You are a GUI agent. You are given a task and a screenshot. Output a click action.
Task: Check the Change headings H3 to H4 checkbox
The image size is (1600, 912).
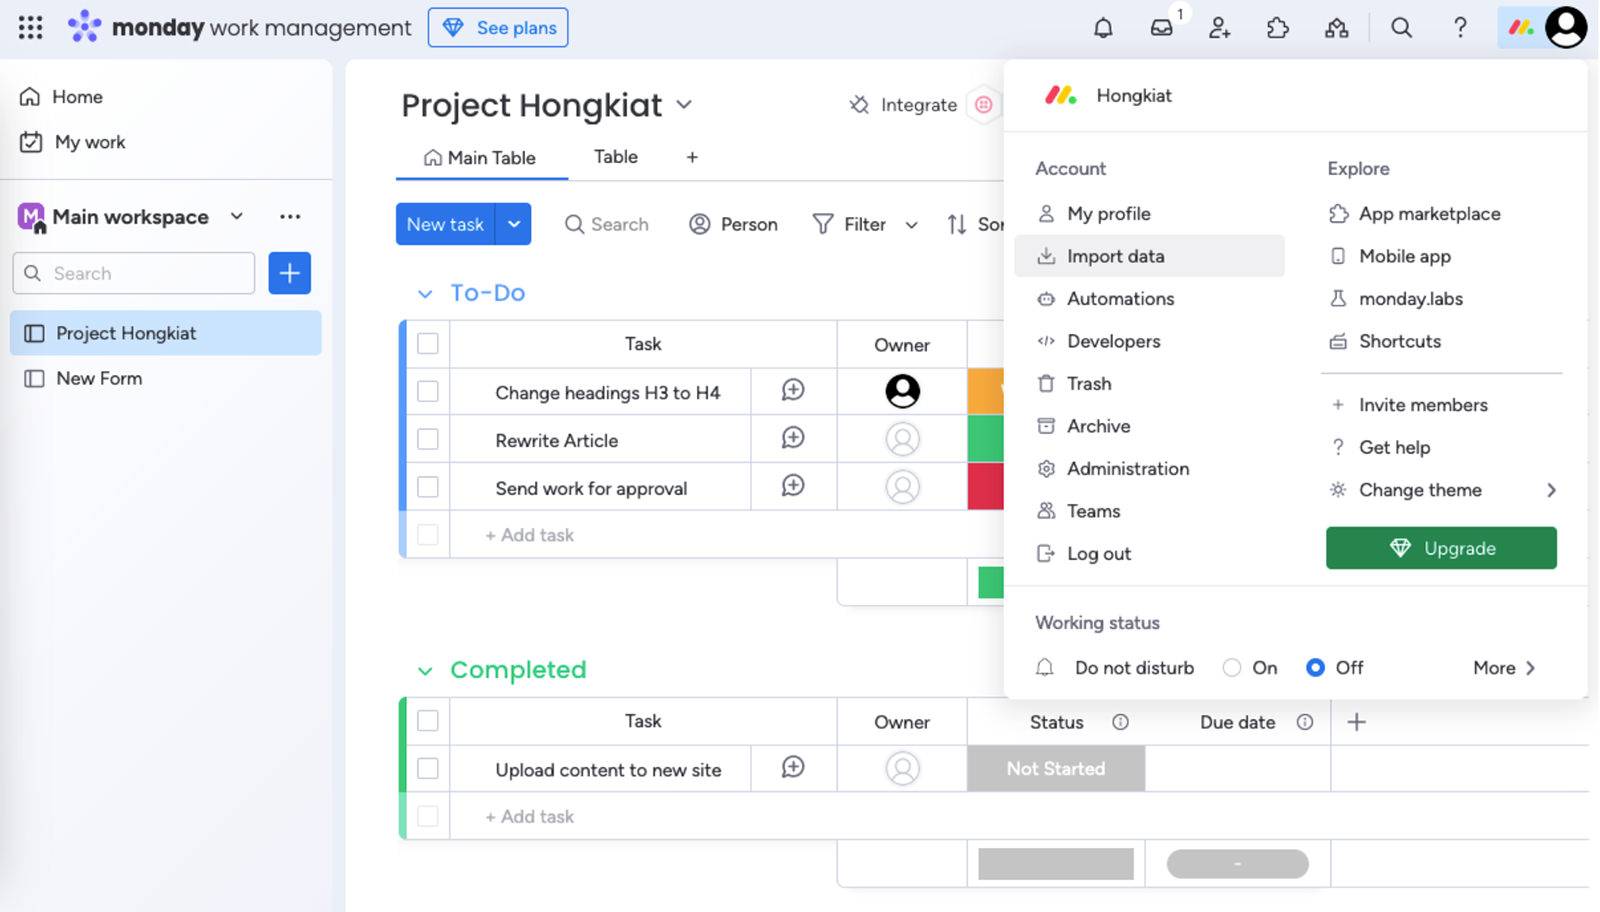tap(428, 391)
